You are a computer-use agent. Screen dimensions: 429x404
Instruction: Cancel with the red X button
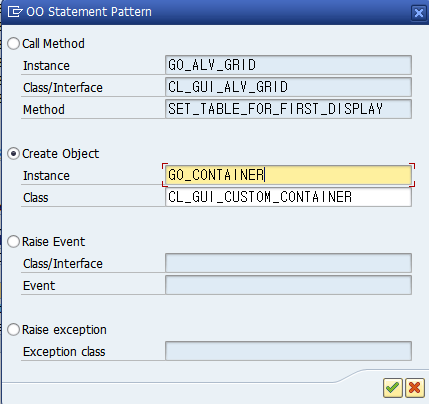[x=414, y=388]
